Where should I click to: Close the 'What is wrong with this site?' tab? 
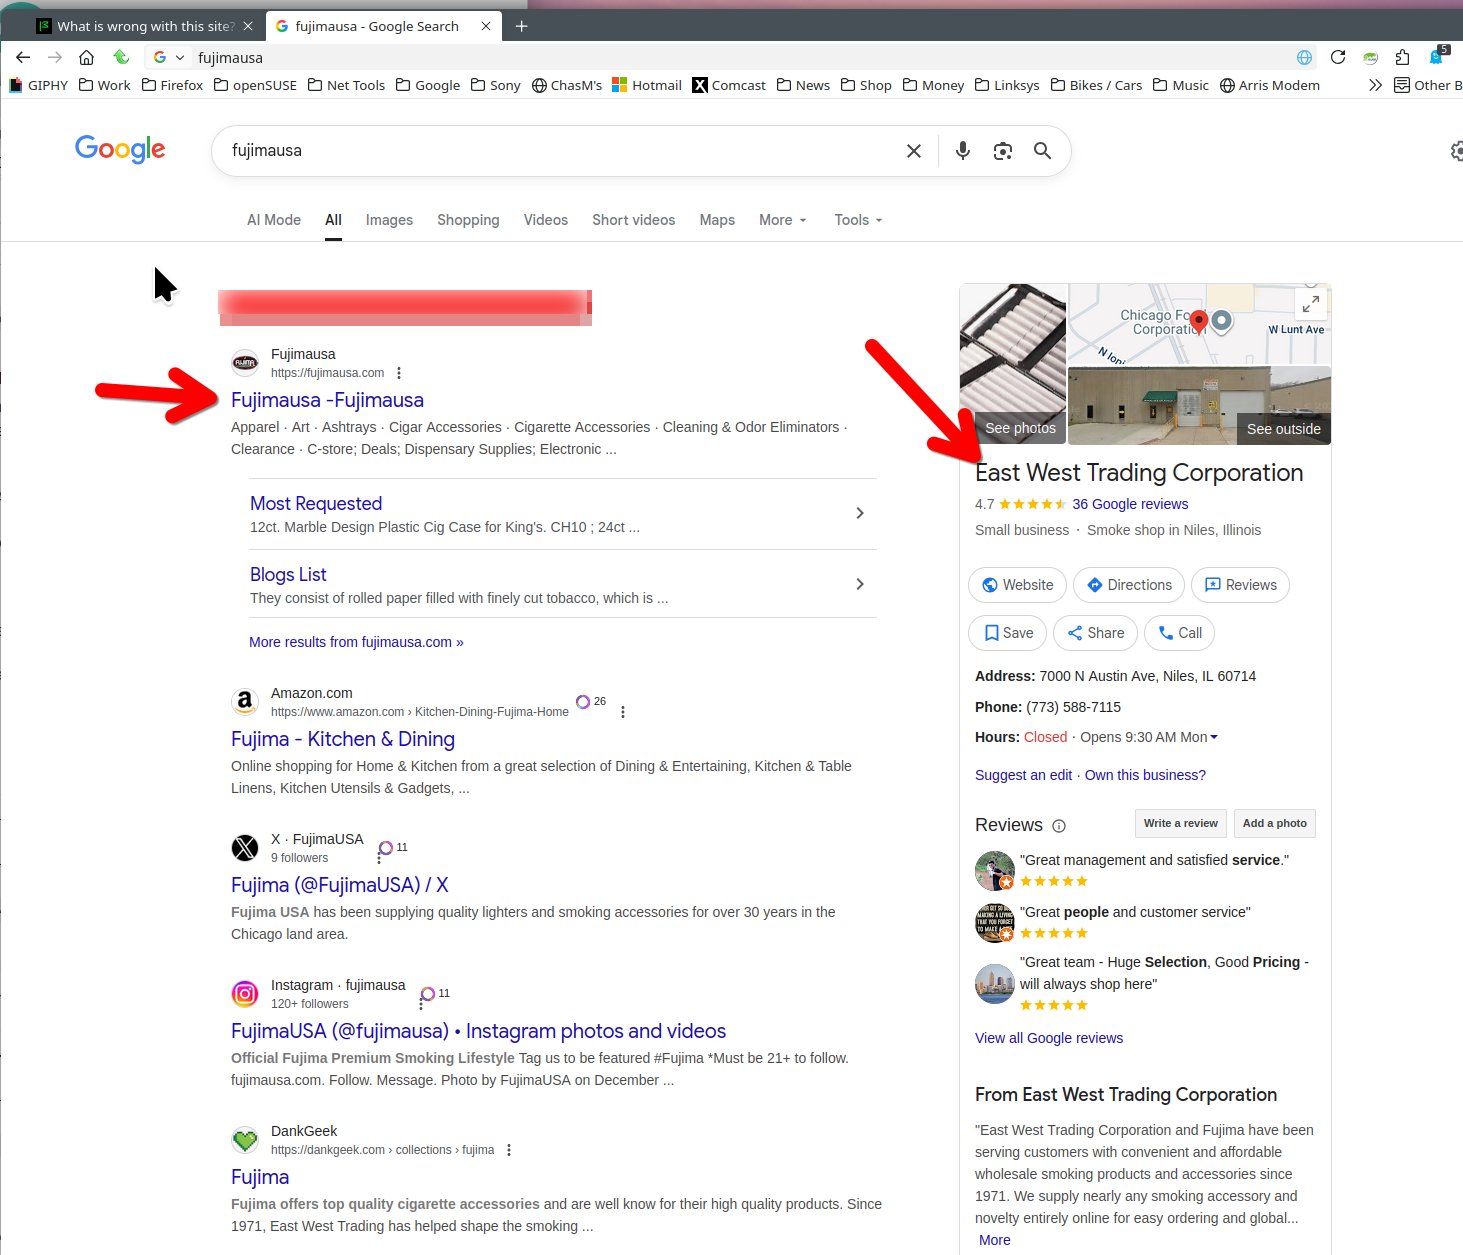click(x=248, y=26)
